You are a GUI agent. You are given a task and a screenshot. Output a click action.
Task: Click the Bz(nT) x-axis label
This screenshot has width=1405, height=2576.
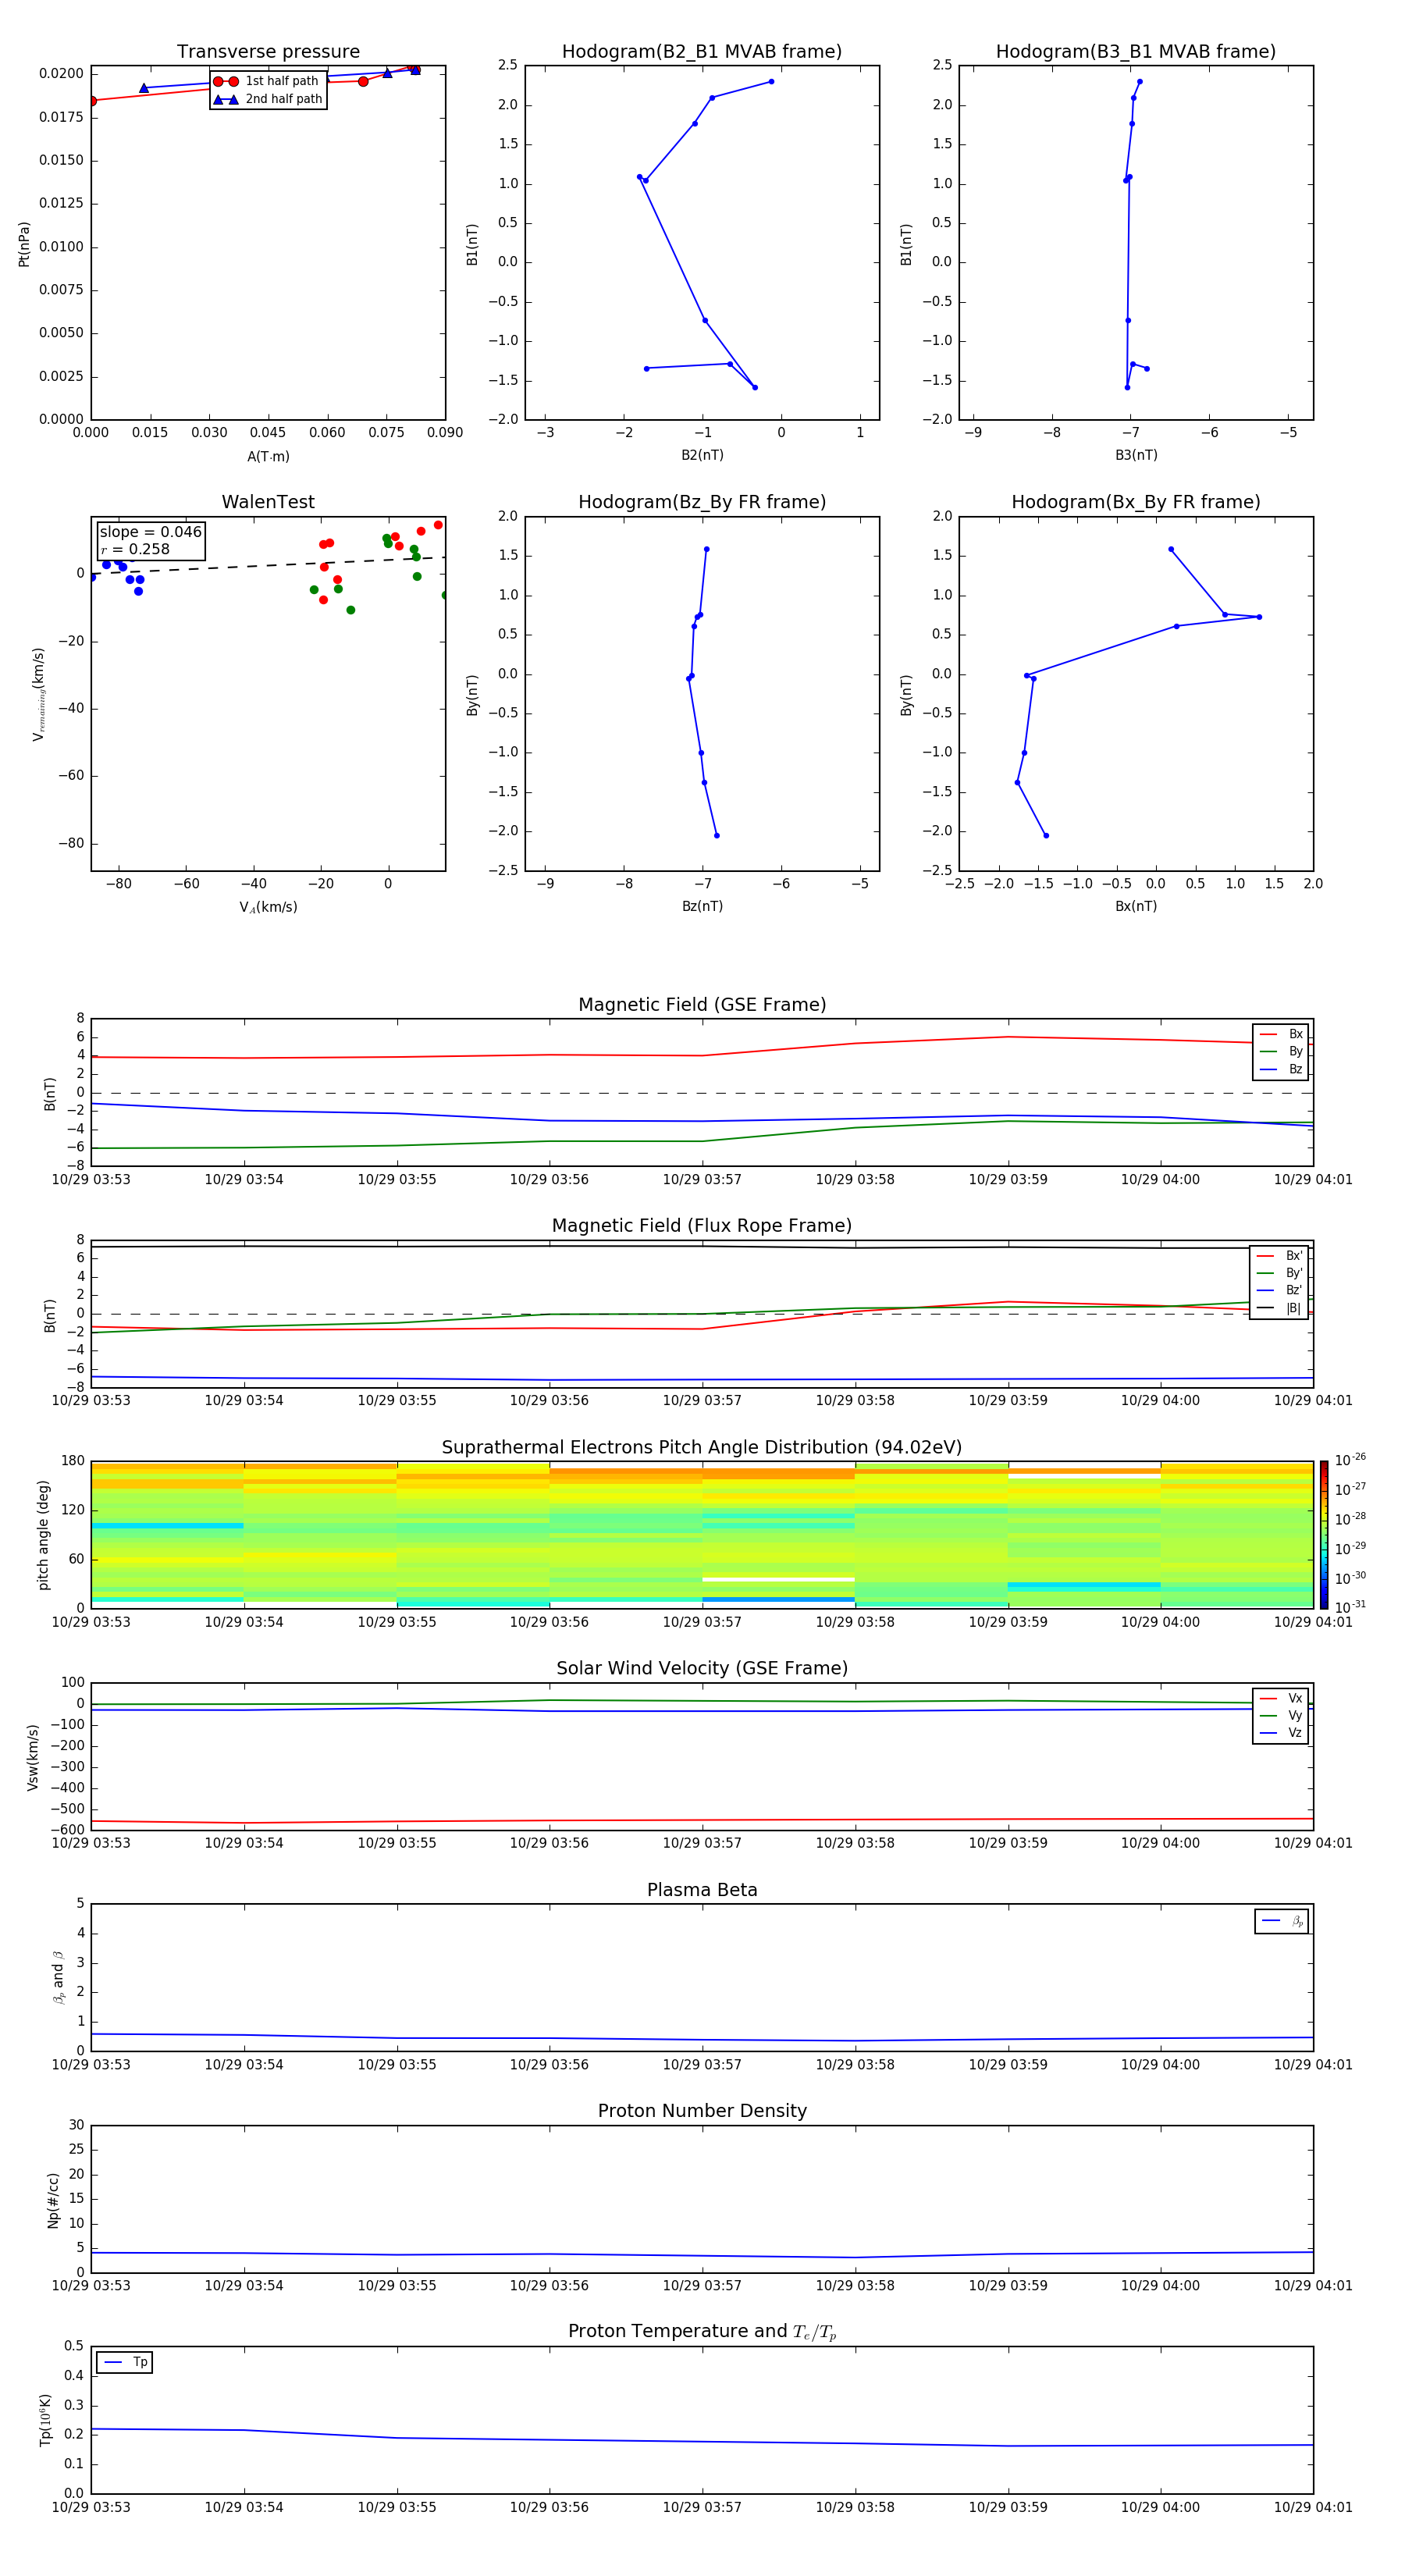702,906
